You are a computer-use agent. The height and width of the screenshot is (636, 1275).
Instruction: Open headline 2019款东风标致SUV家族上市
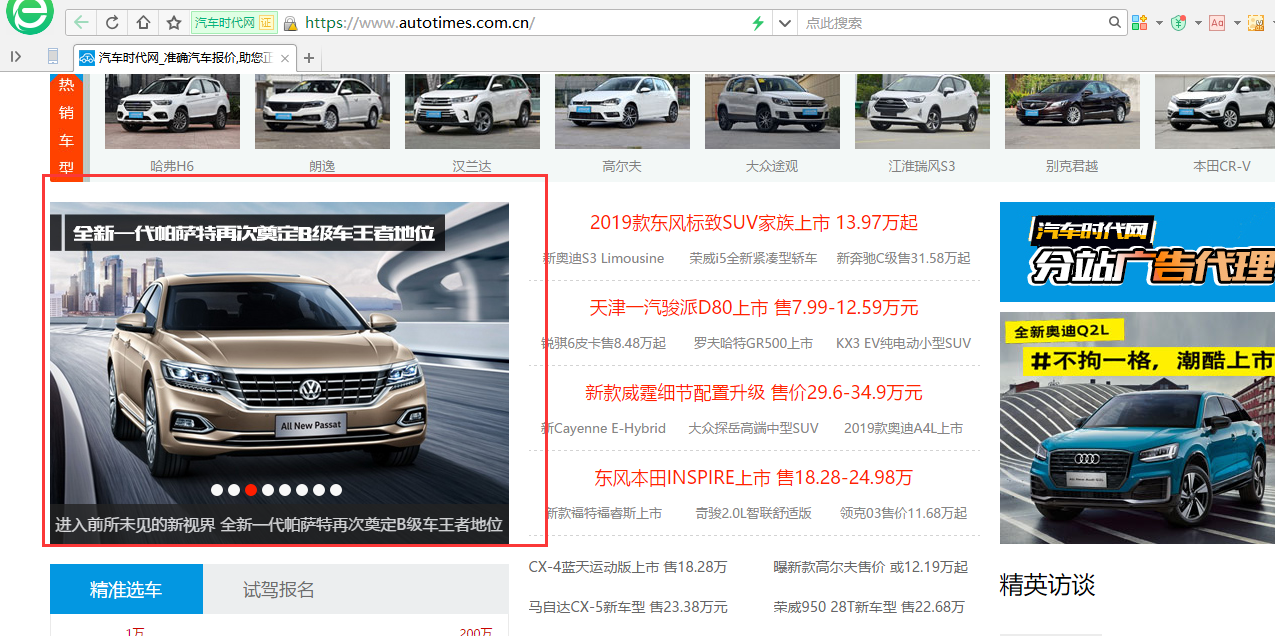coord(754,222)
